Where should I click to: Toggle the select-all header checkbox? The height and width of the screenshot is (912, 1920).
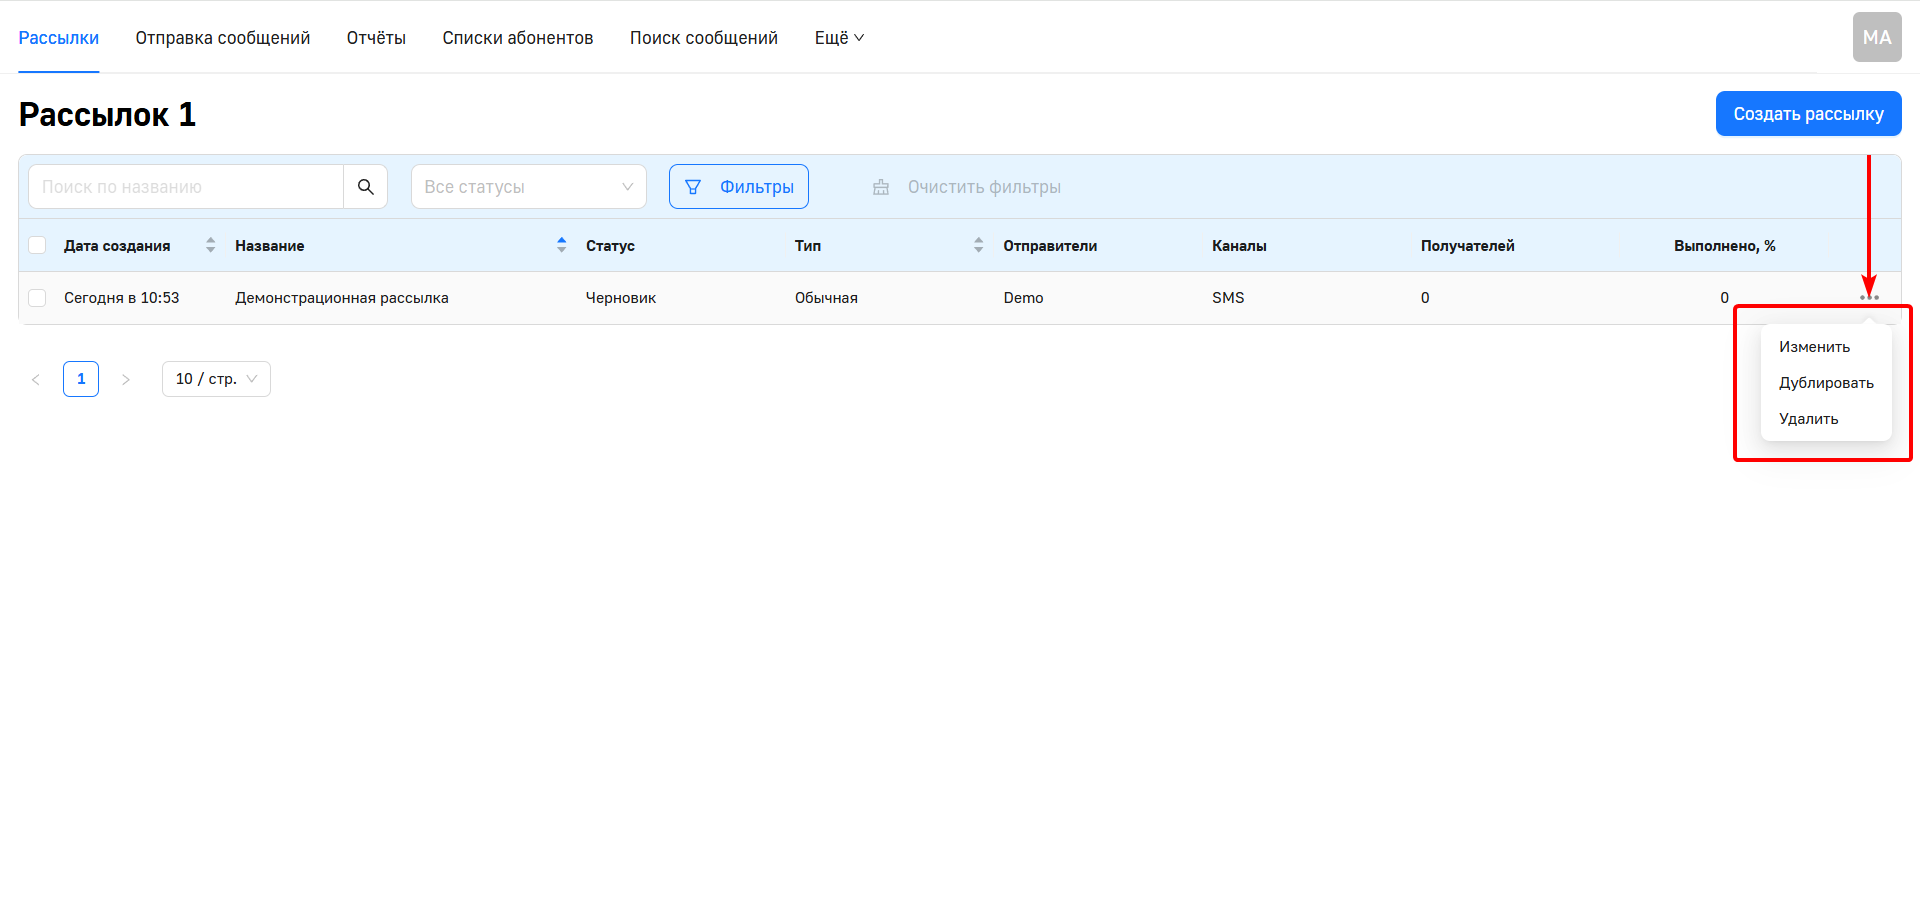pyautogui.click(x=38, y=246)
